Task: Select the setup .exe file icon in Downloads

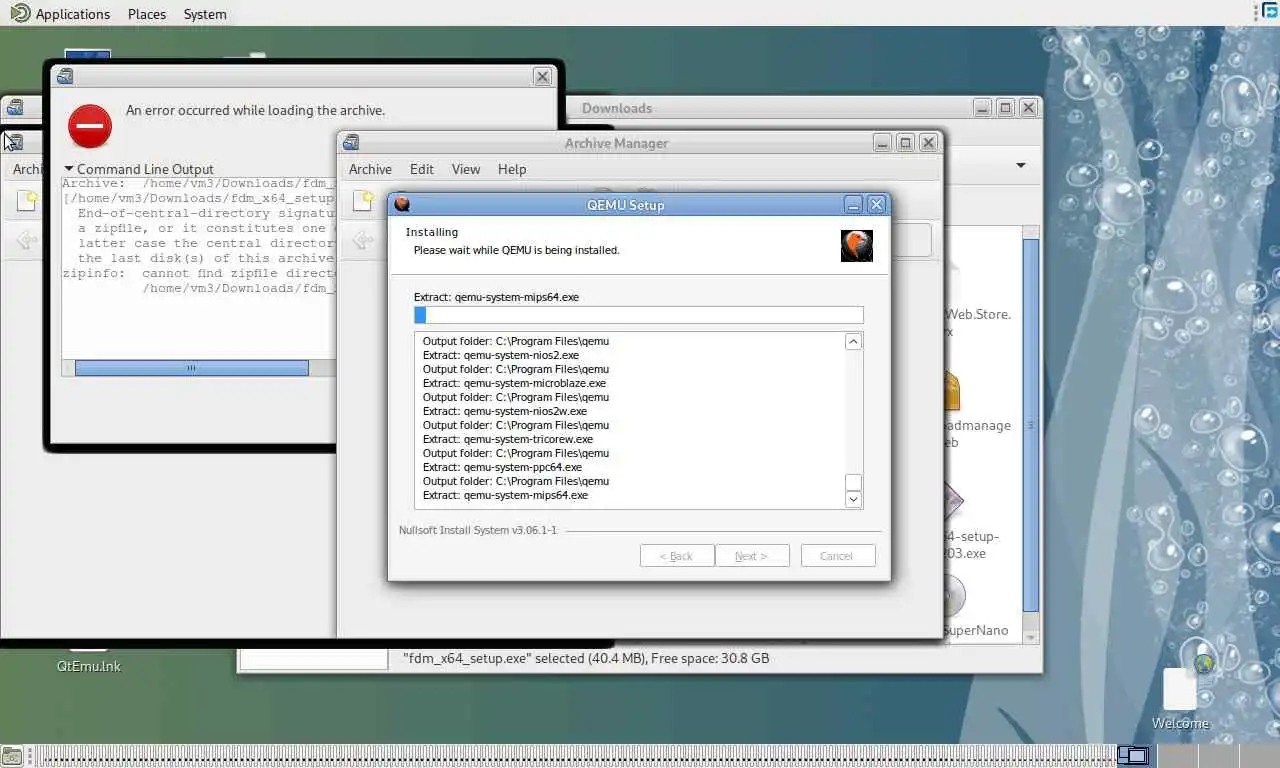Action: point(953,500)
